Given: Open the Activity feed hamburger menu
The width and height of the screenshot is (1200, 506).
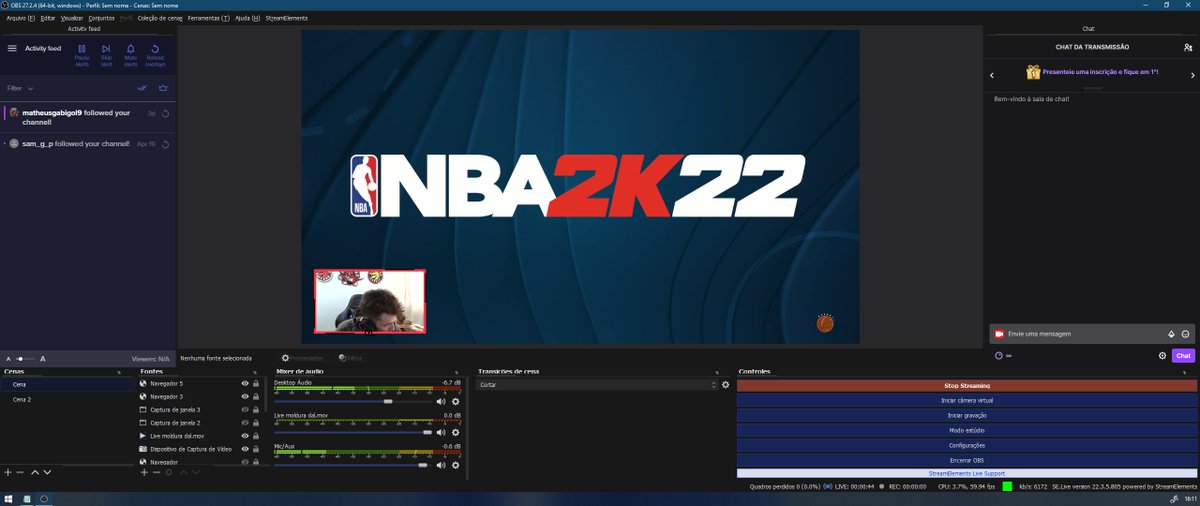Looking at the screenshot, I should (12, 48).
